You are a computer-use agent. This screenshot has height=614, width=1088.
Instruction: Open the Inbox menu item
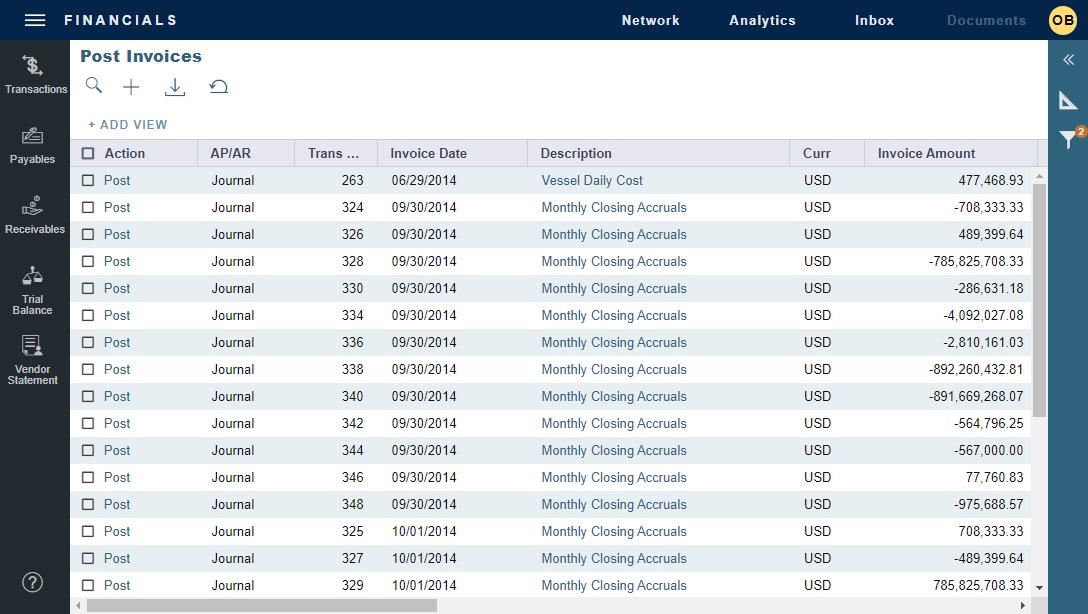873,19
